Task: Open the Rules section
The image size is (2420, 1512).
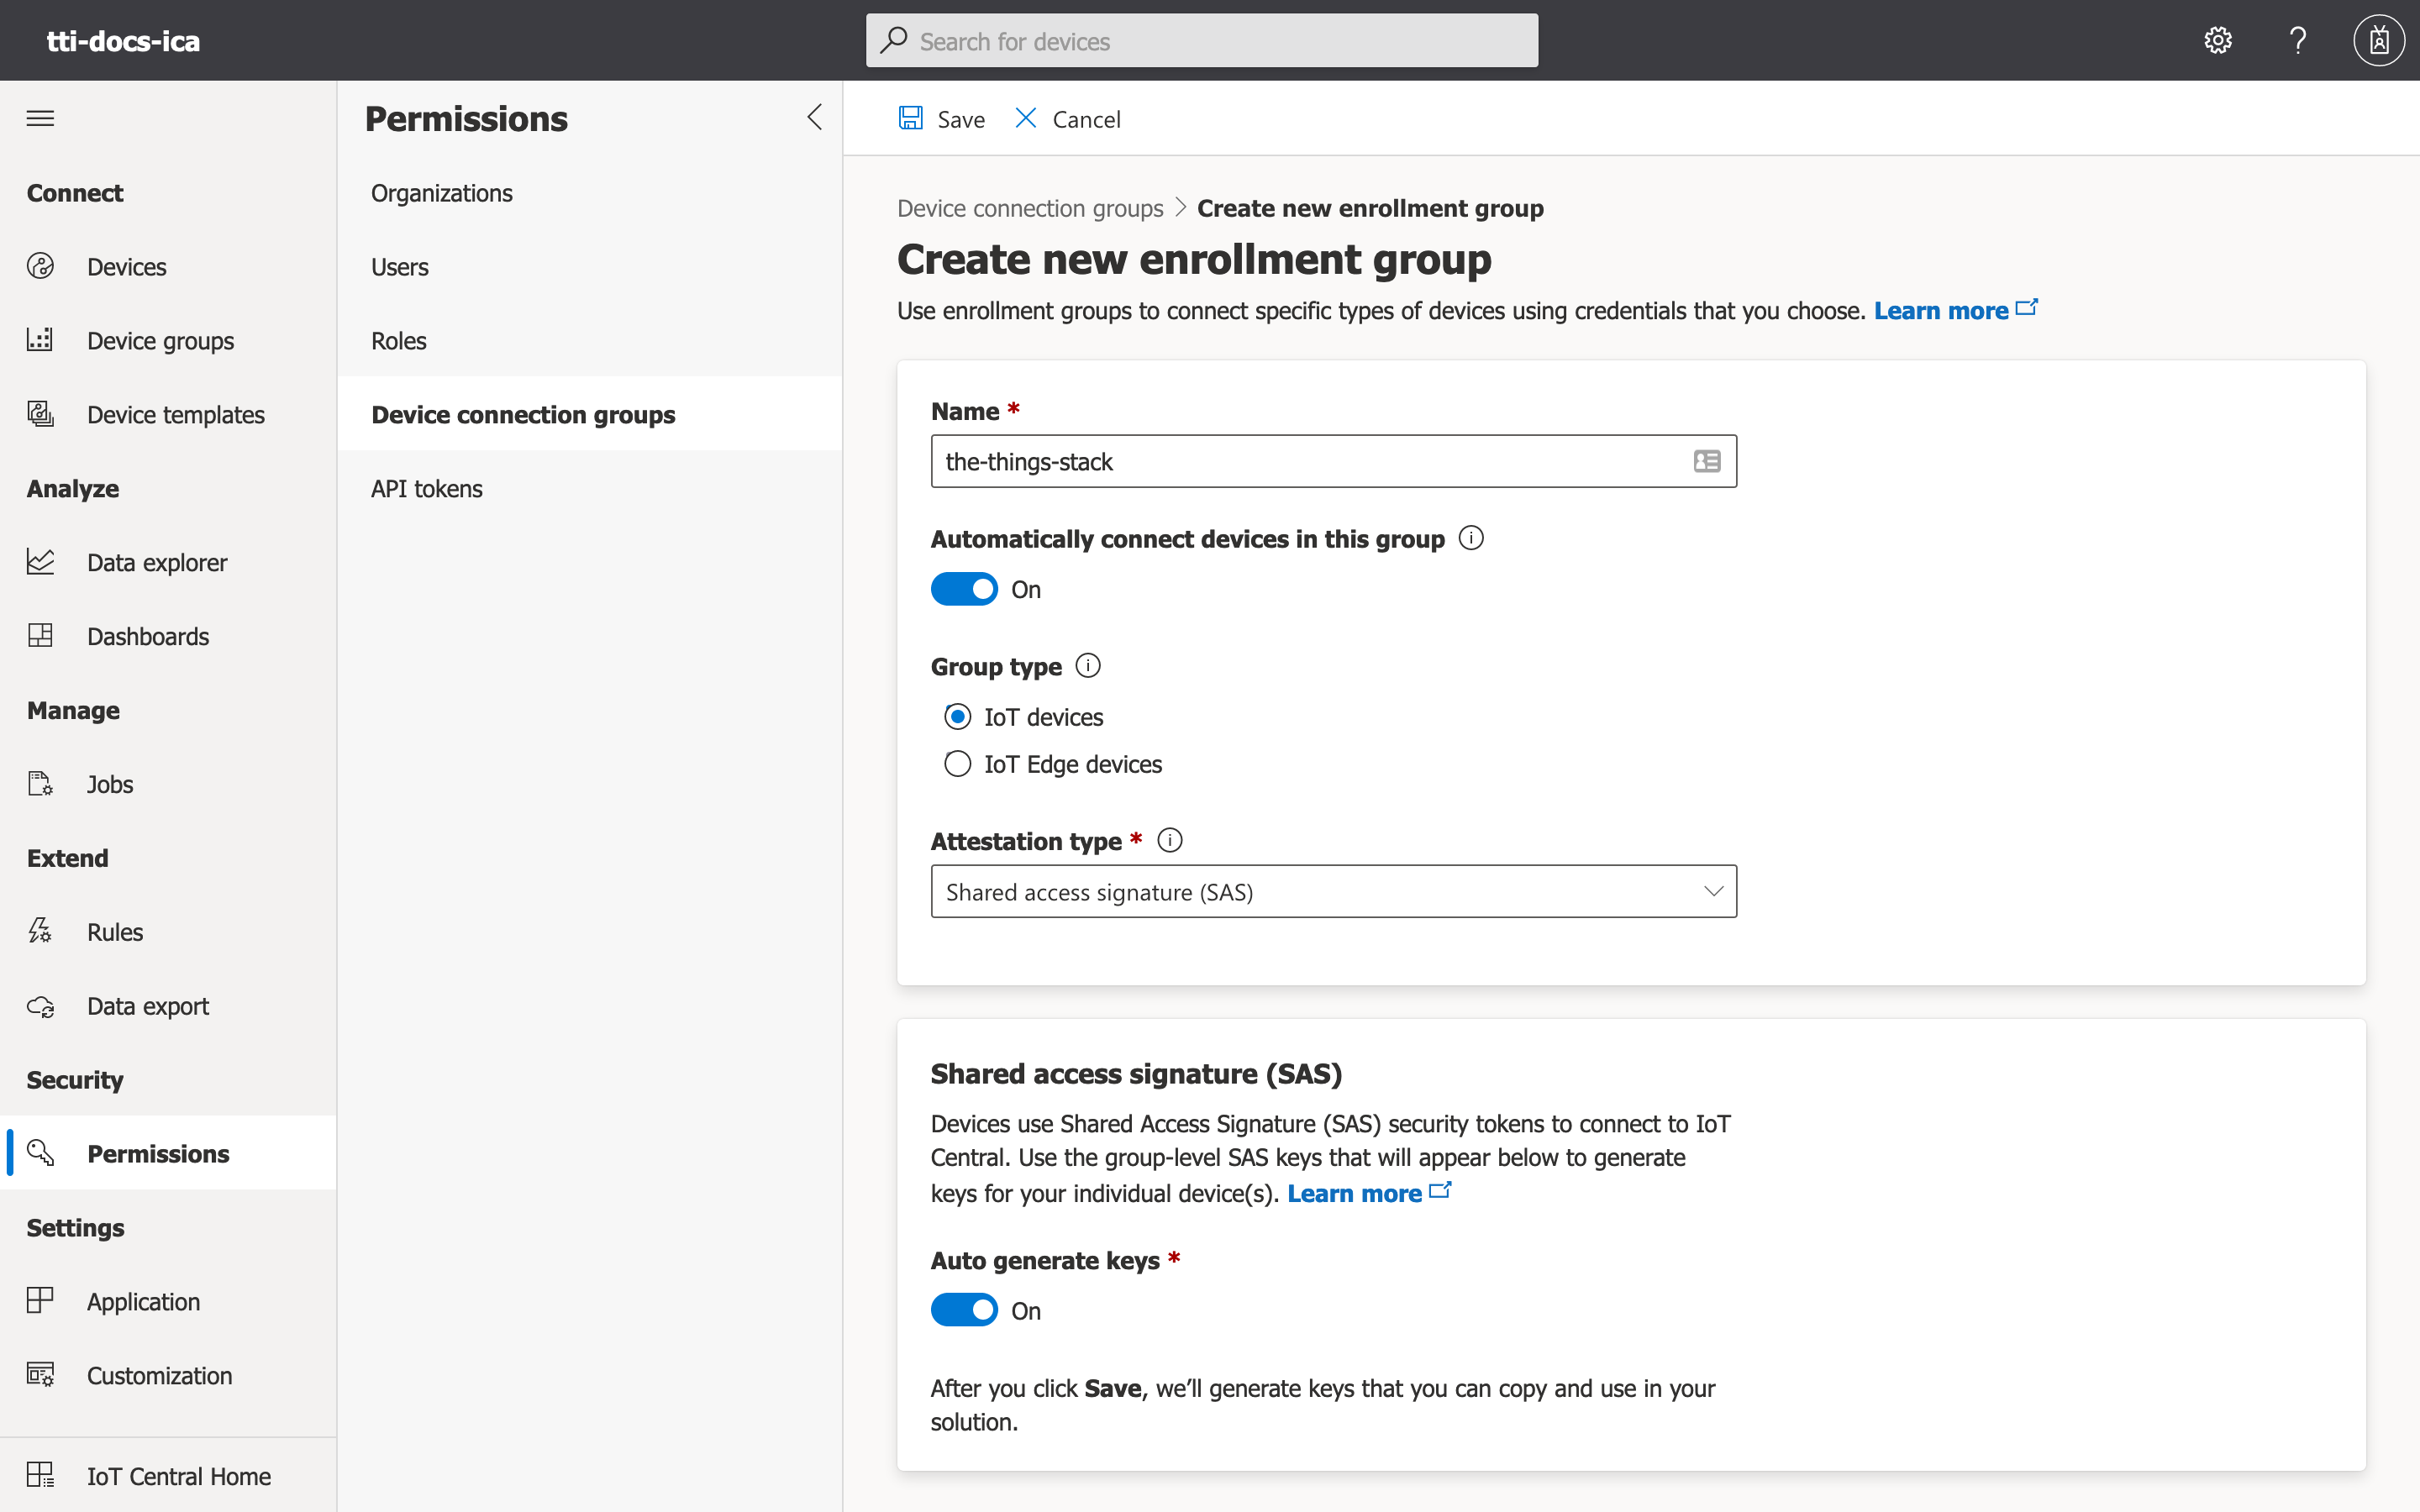Action: [x=115, y=931]
